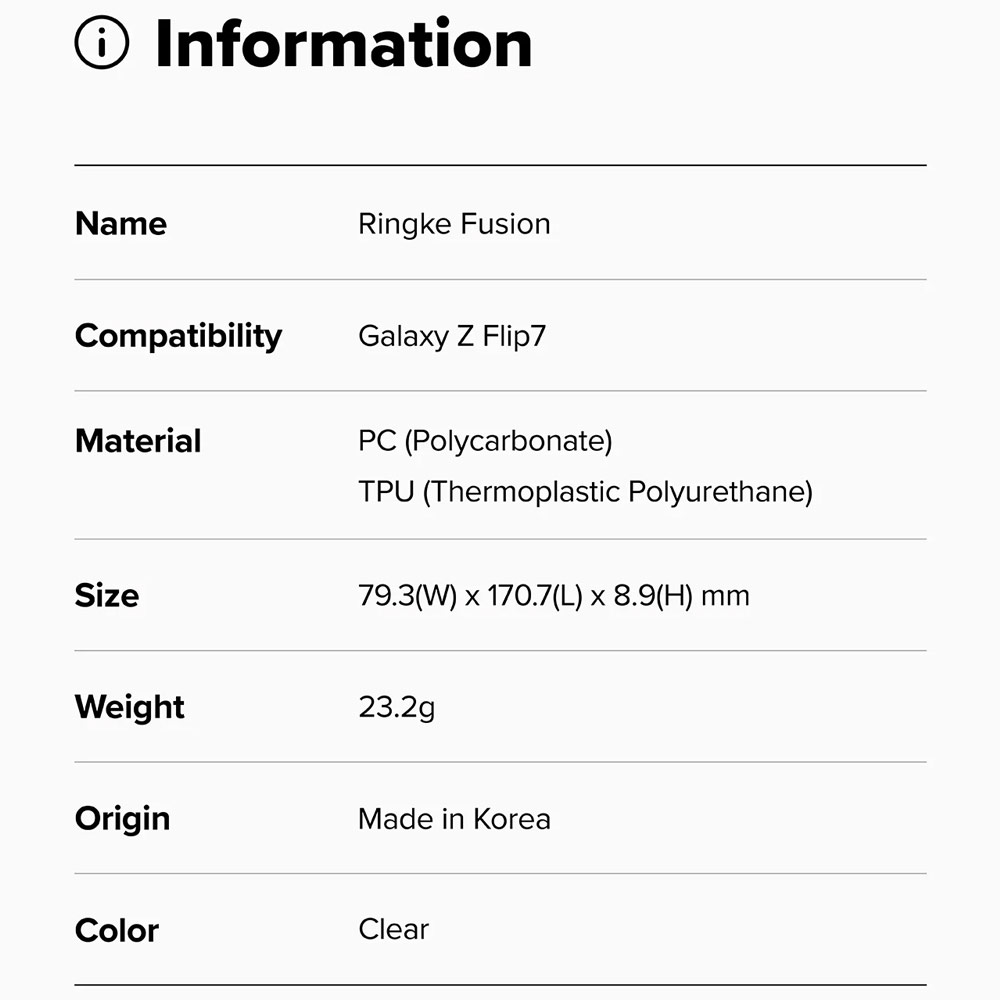Select the Origin row label
Viewport: 1000px width, 1000px height.
coord(122,819)
